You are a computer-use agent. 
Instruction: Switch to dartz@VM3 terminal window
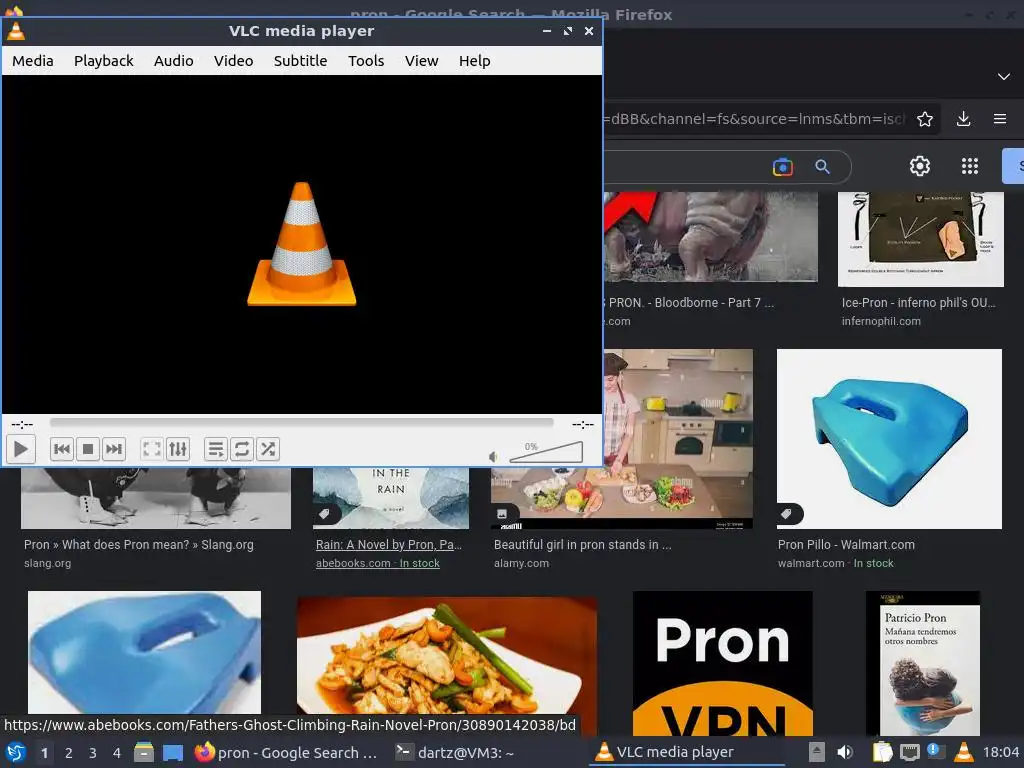pyautogui.click(x=455, y=753)
